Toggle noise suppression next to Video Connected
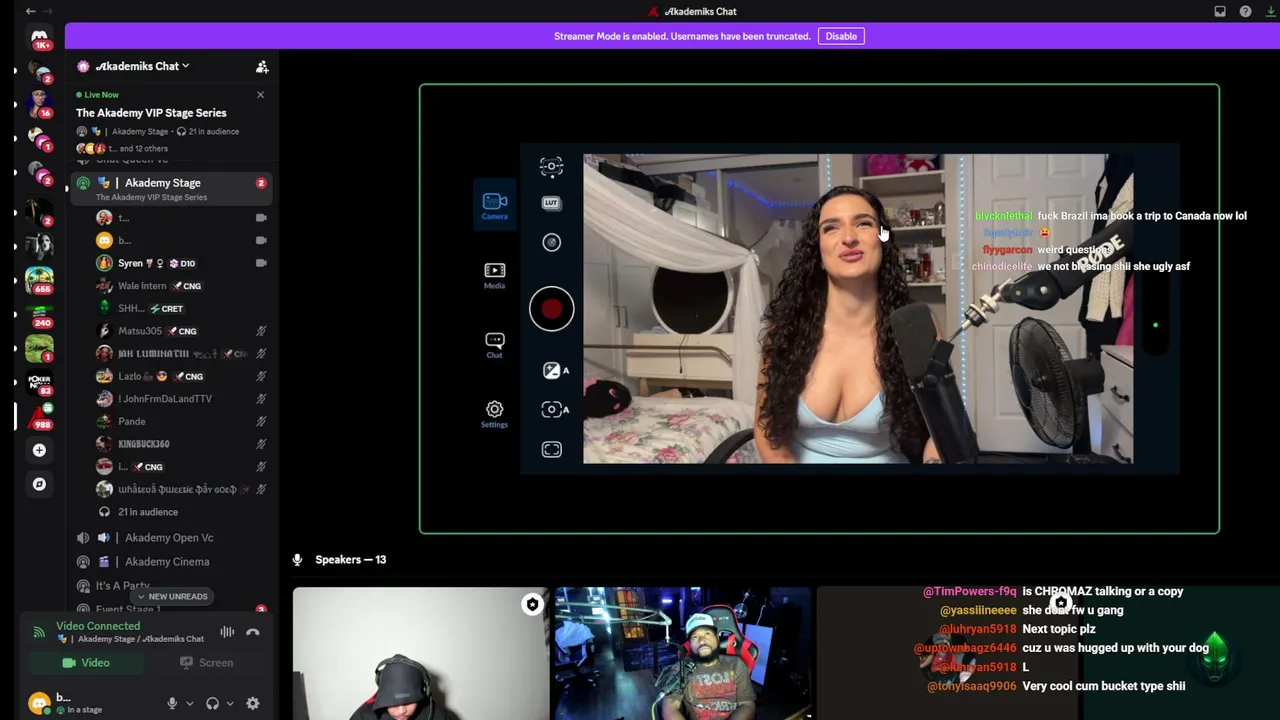Viewport: 1280px width, 720px height. pyautogui.click(x=227, y=632)
